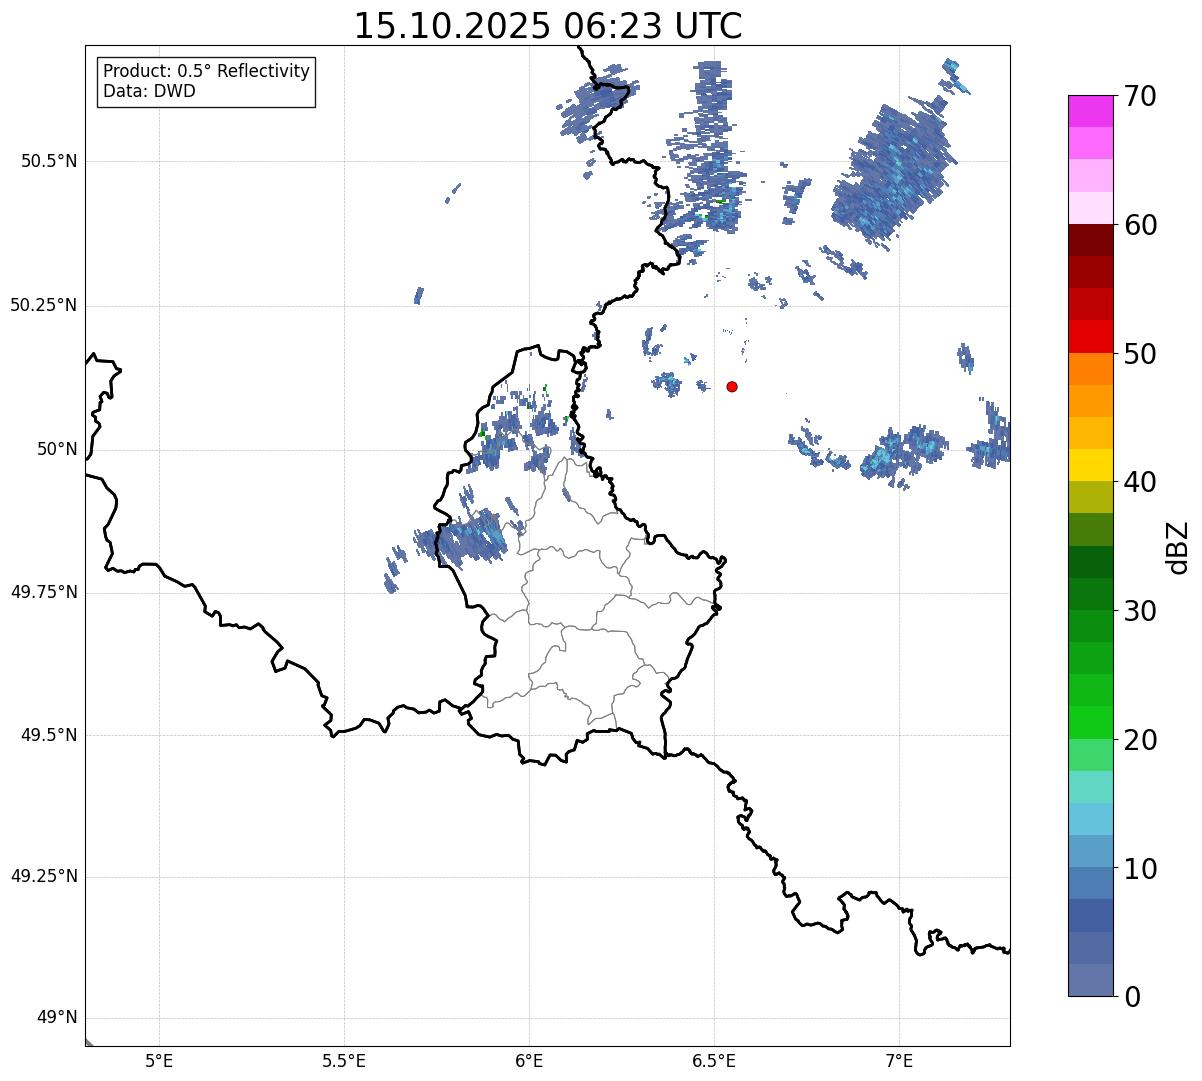
Task: Click the Product 0.5° Reflectivity info box
Action: pyautogui.click(x=206, y=81)
